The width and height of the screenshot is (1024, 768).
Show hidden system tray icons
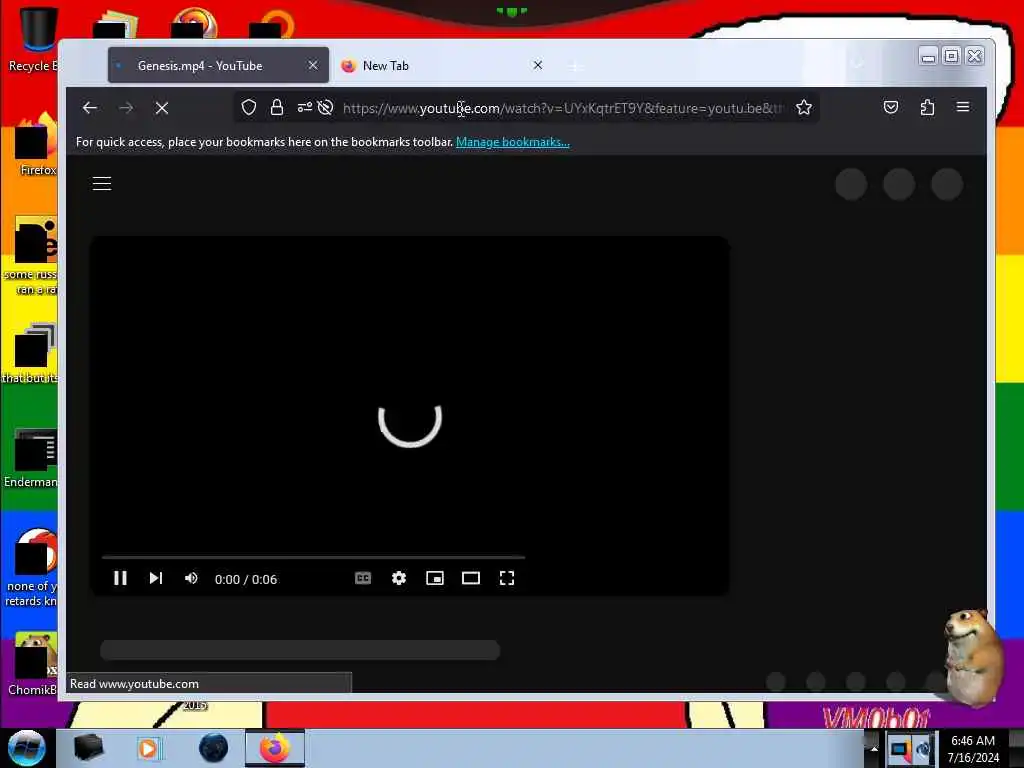pos(874,748)
